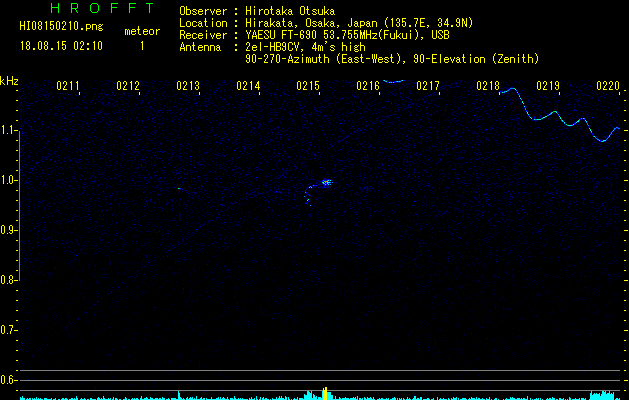
Task: Click the 1.1 kHz axis label
Action: pos(8,130)
